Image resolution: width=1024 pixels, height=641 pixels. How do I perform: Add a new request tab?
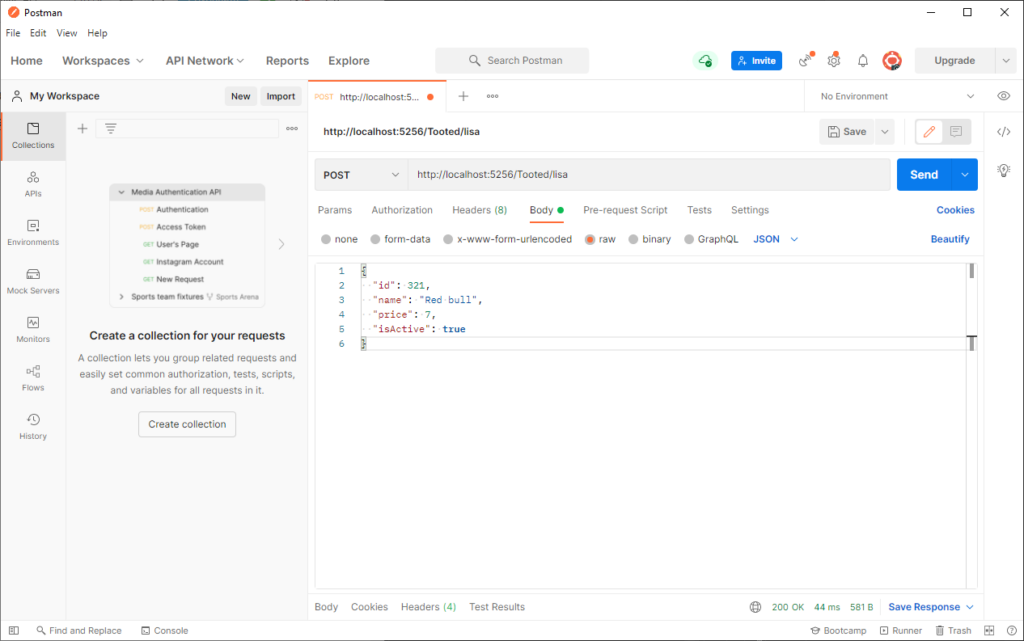tap(463, 96)
